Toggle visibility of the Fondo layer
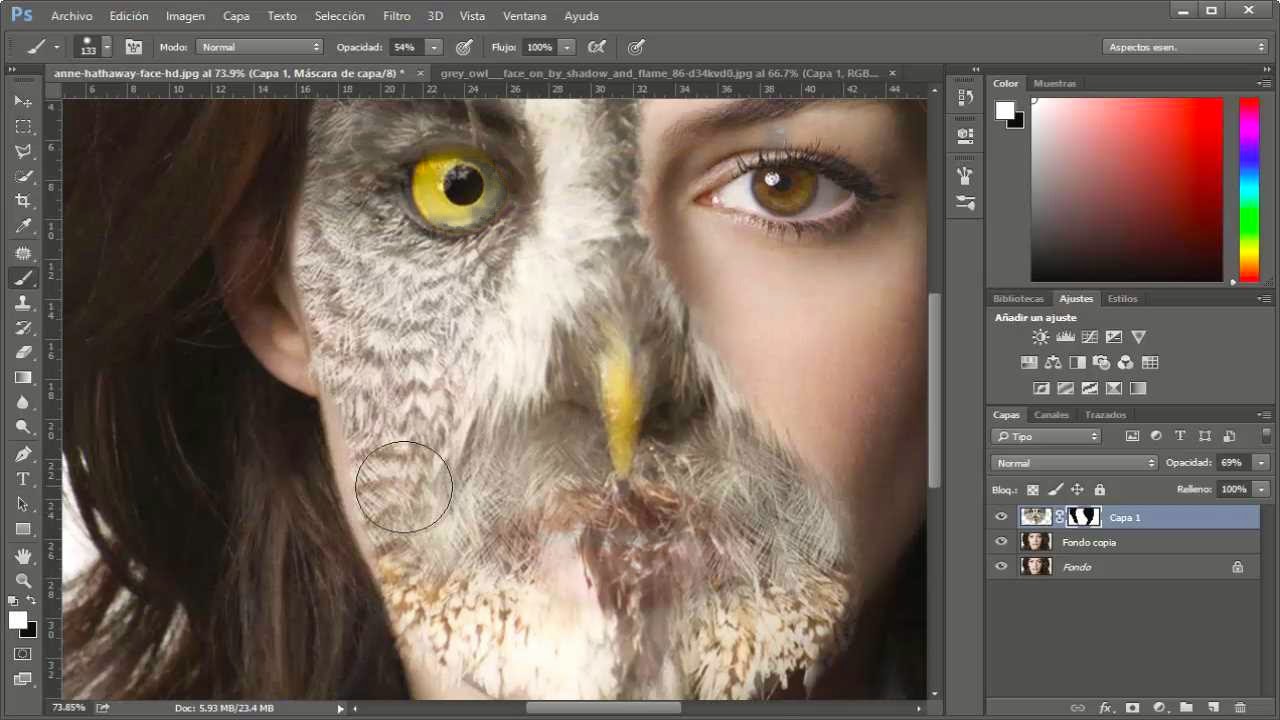The width and height of the screenshot is (1280, 720). coord(1001,567)
